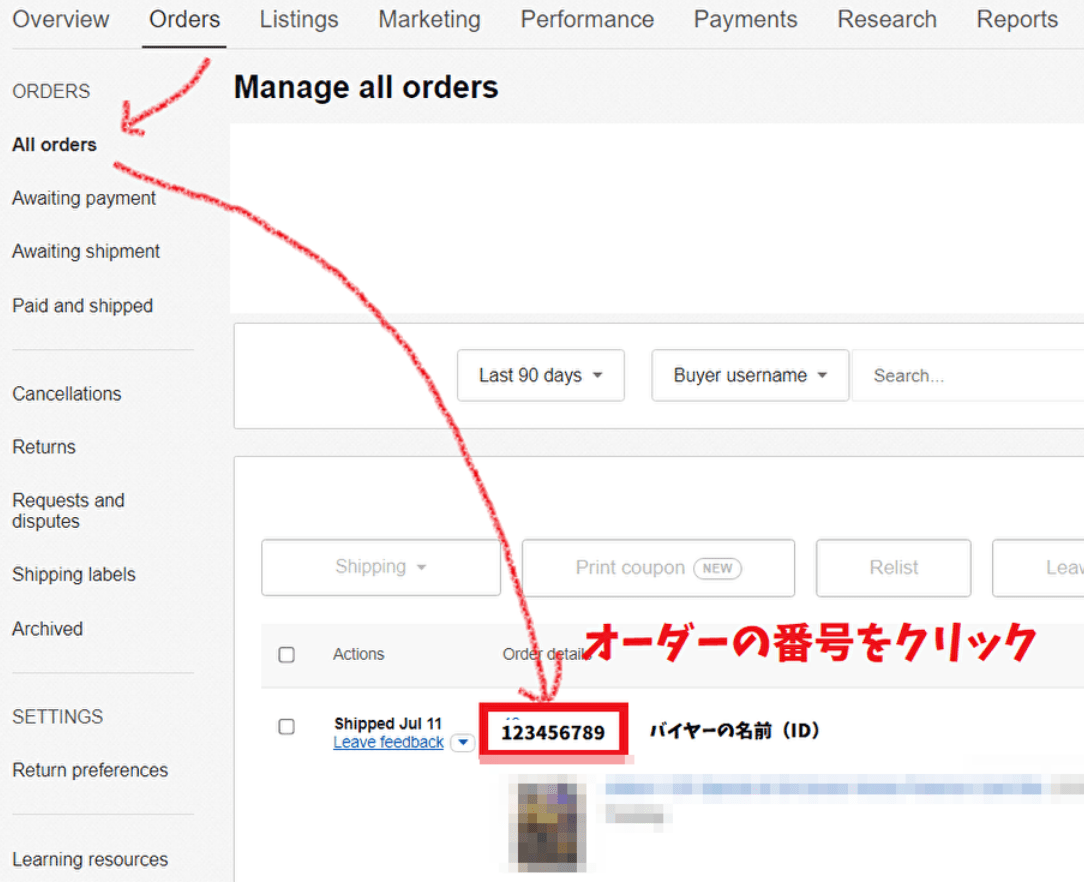Open the Shipping bulk action dropdown

coord(381,567)
